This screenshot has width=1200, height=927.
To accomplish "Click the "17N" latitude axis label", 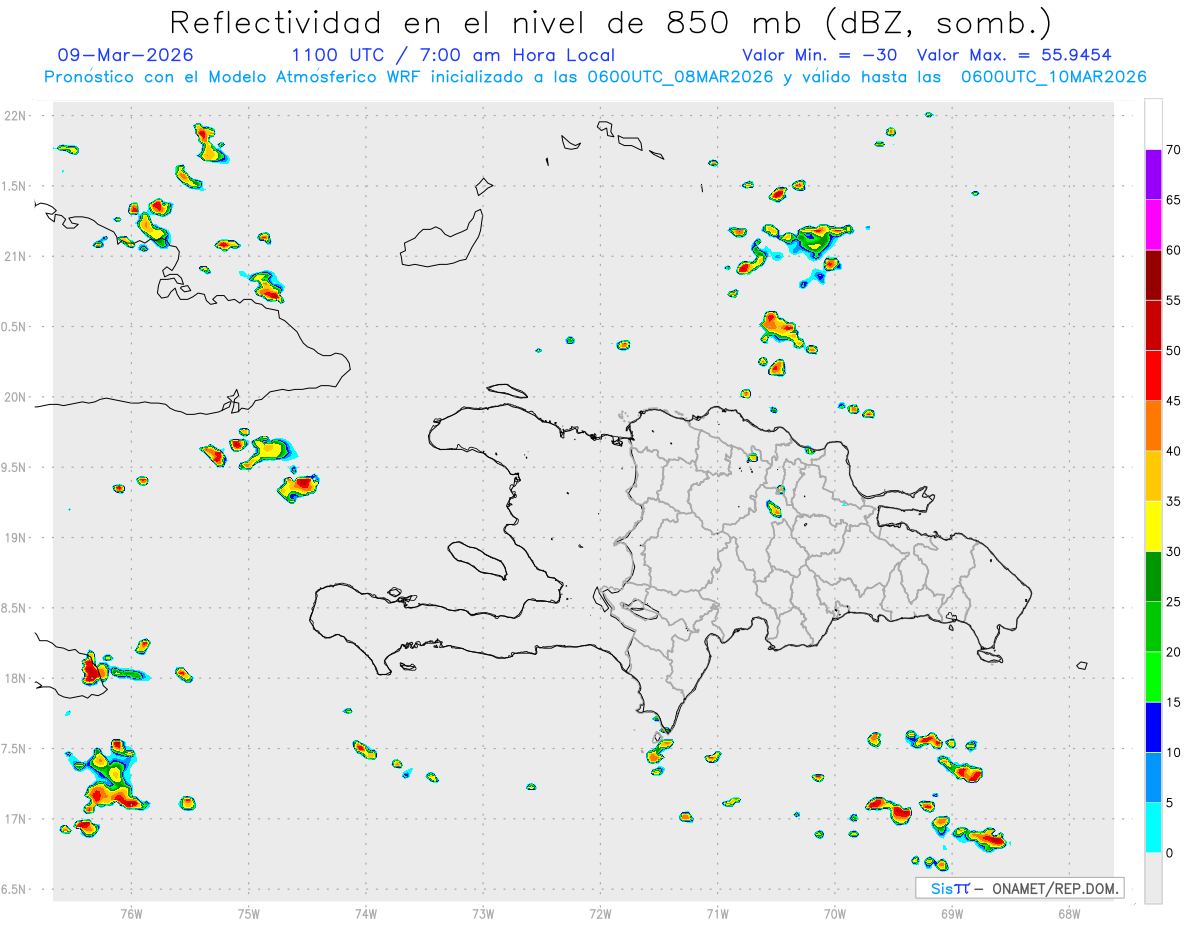I will point(16,819).
